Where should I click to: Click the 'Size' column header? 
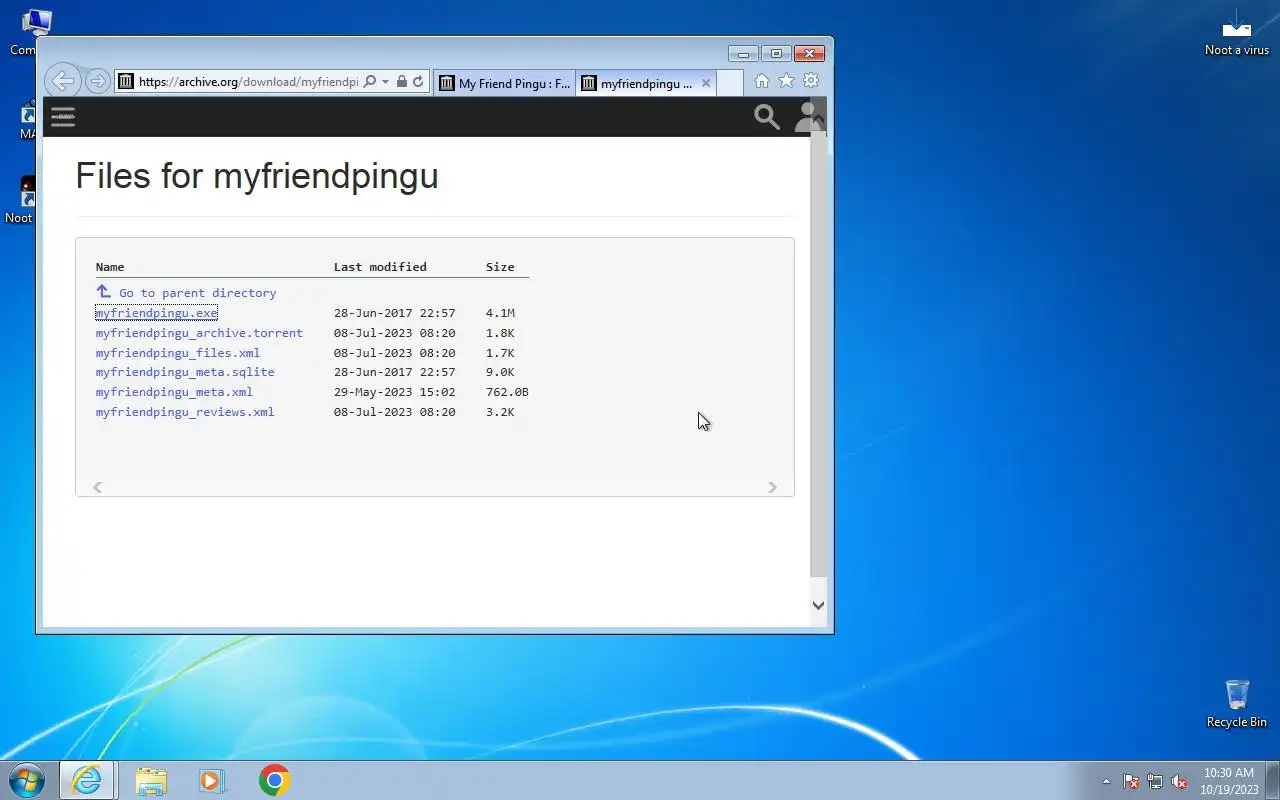coord(500,267)
